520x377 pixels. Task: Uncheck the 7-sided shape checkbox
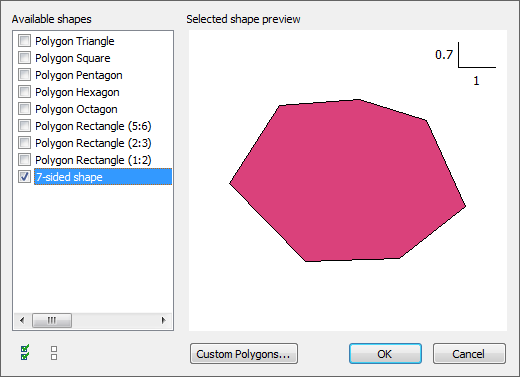[24, 177]
